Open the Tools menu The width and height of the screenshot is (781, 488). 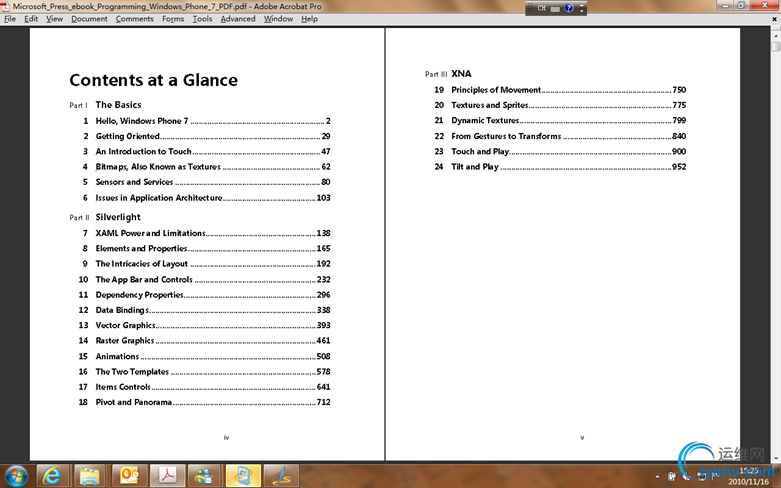[x=202, y=19]
